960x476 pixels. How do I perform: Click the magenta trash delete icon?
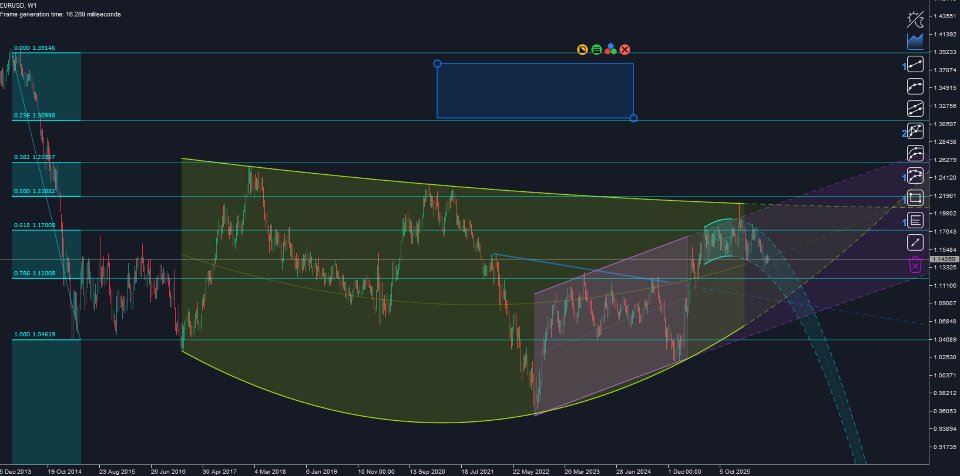[x=915, y=265]
